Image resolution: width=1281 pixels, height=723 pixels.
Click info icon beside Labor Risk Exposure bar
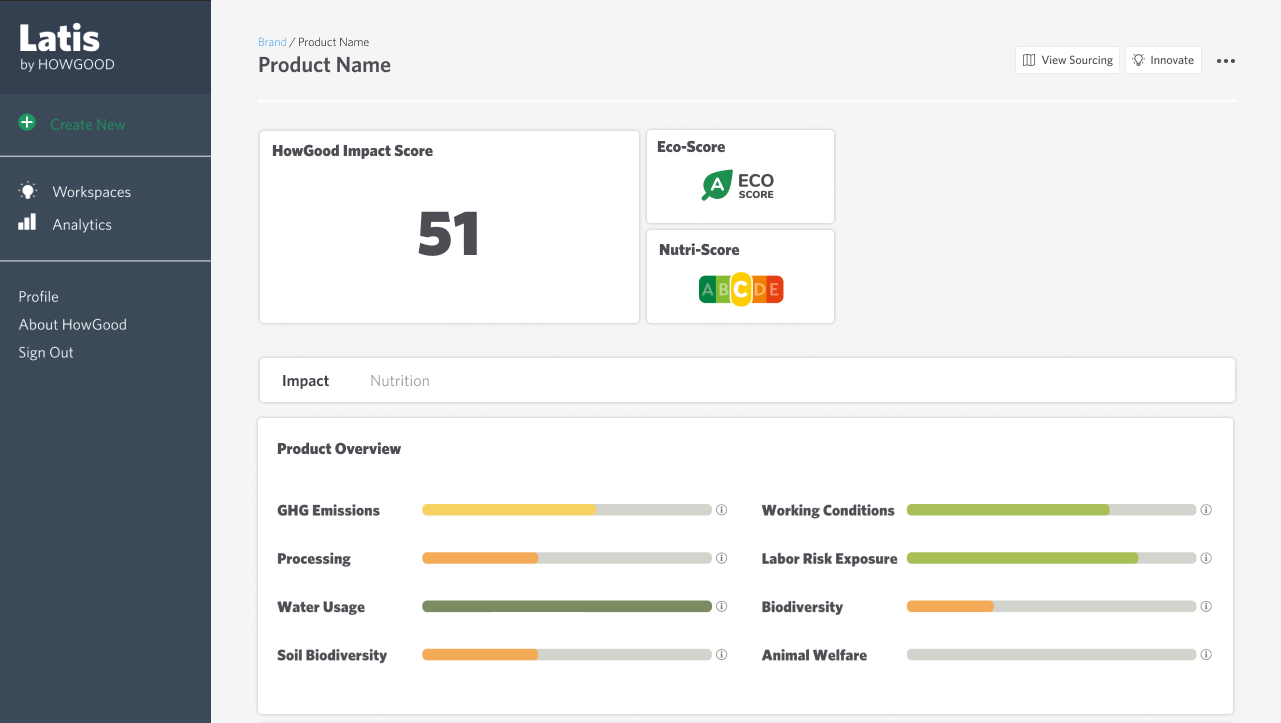click(1206, 558)
